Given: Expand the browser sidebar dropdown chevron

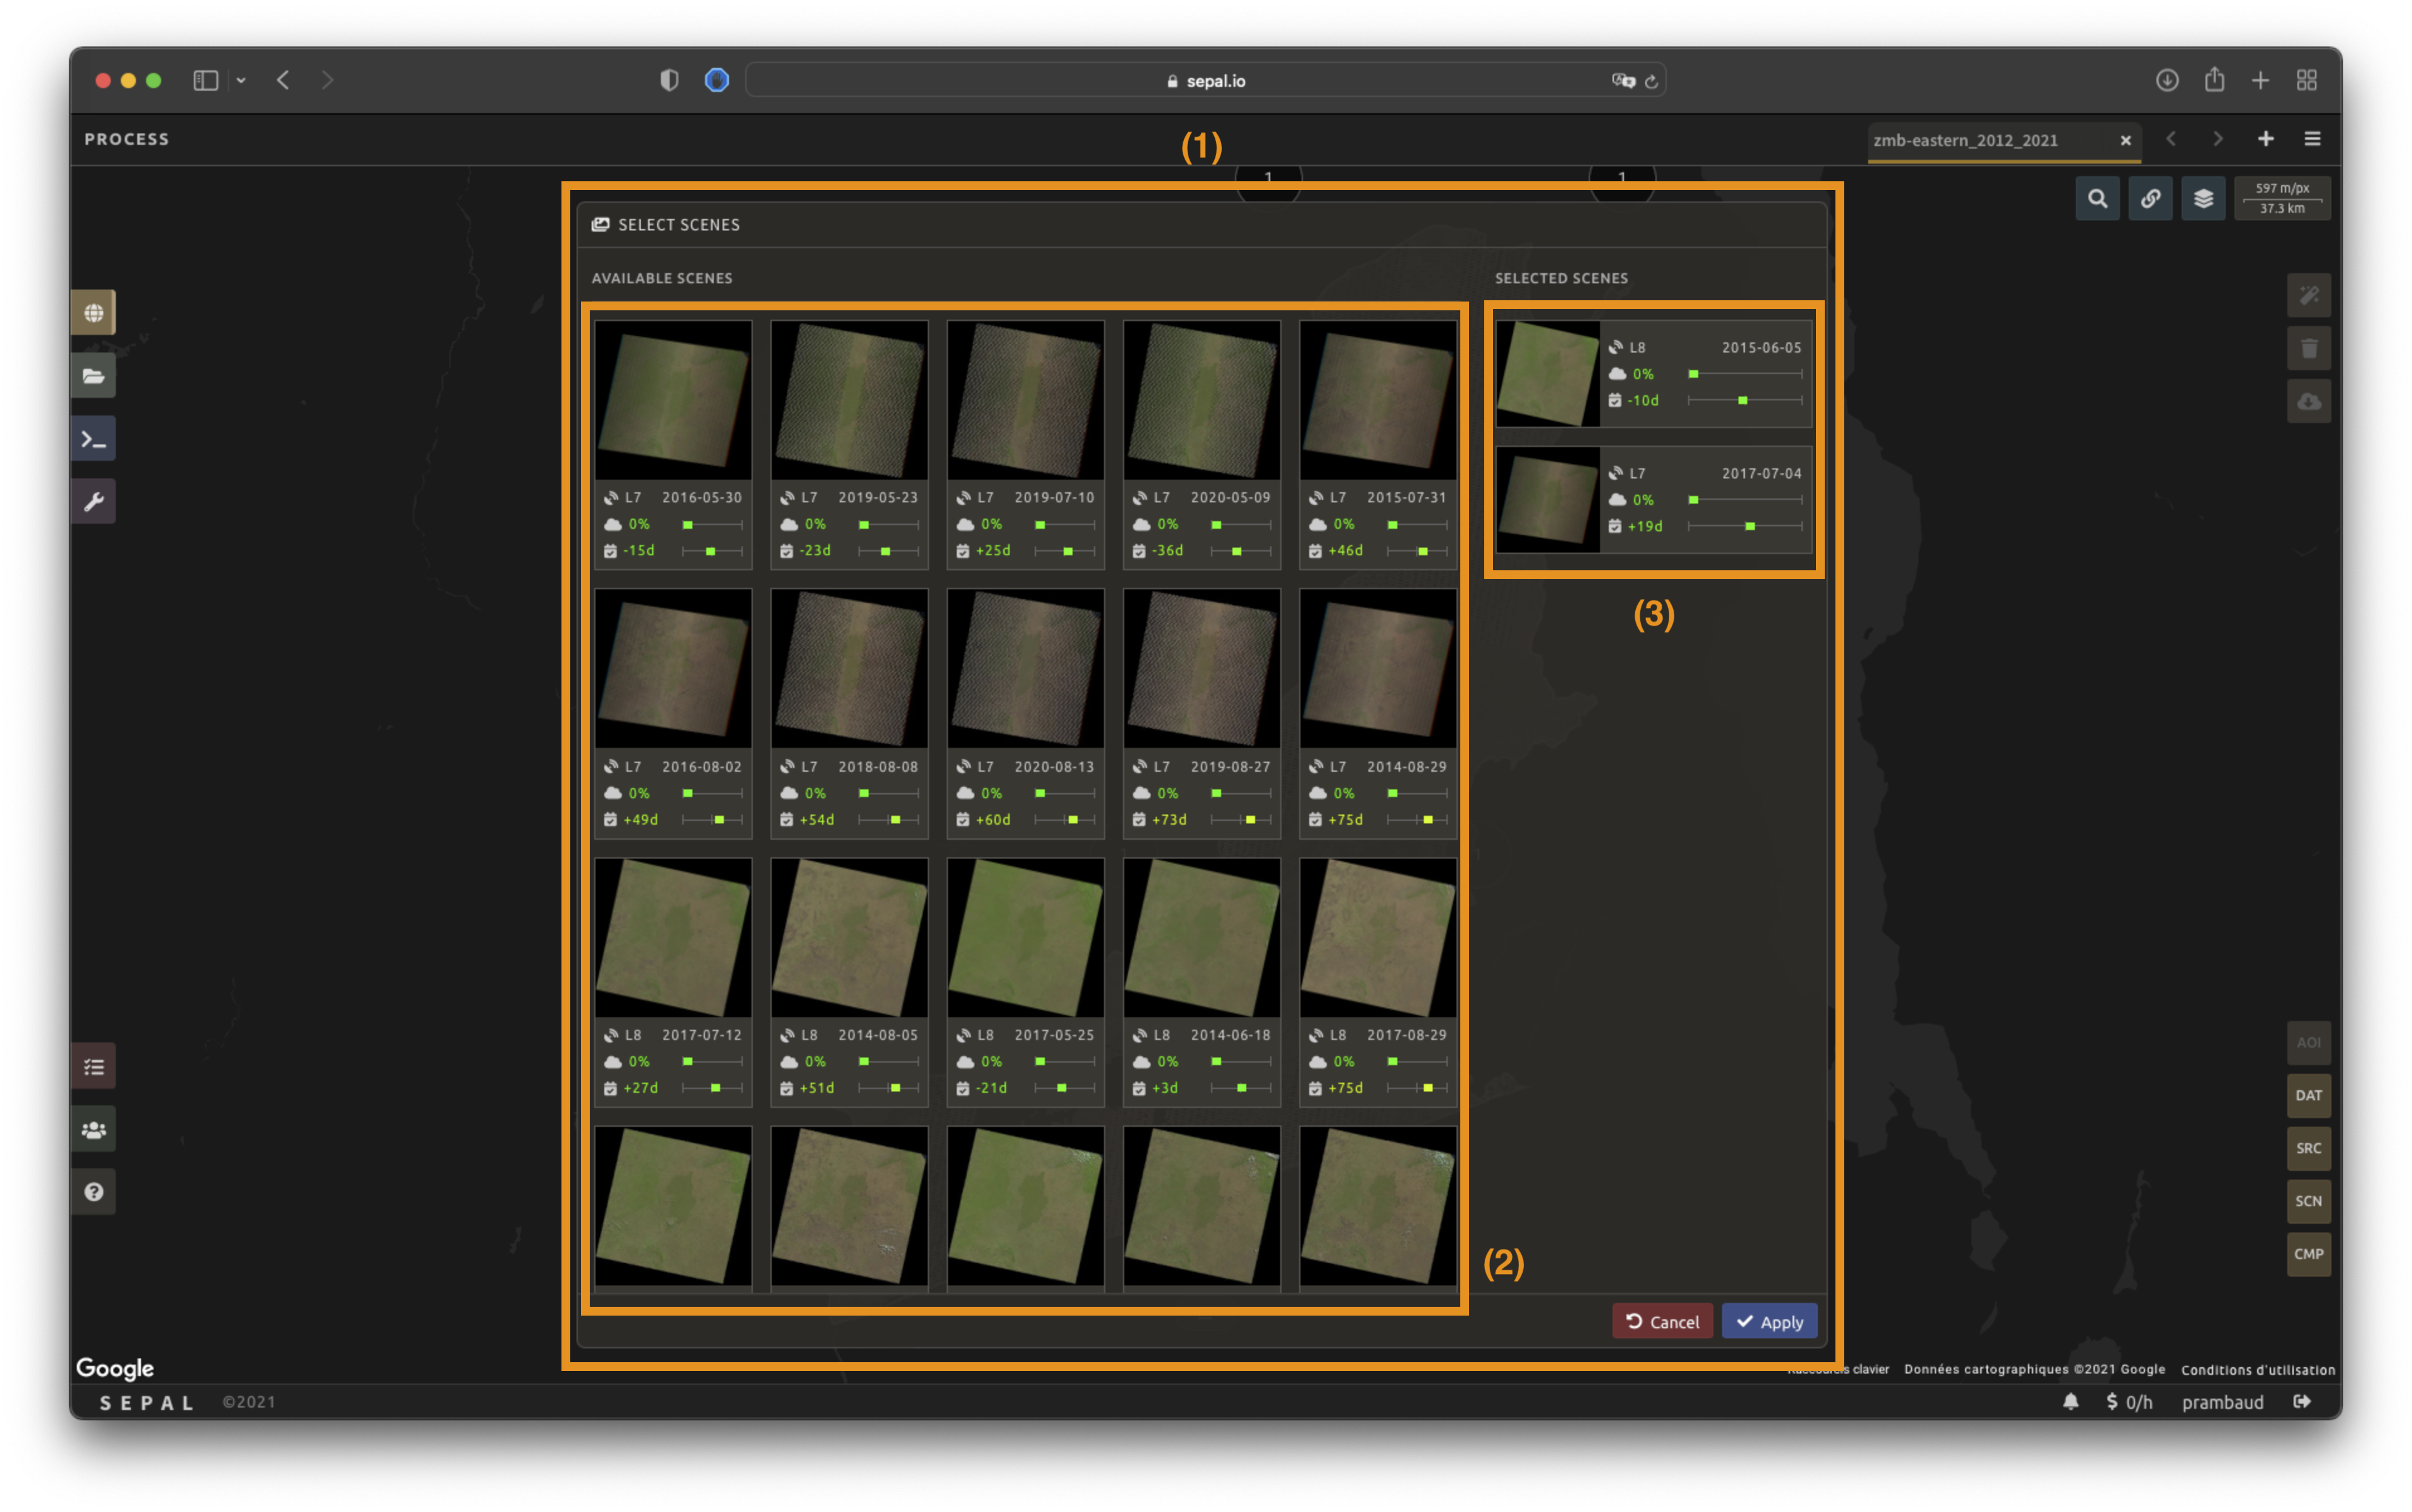Looking at the screenshot, I should (241, 80).
